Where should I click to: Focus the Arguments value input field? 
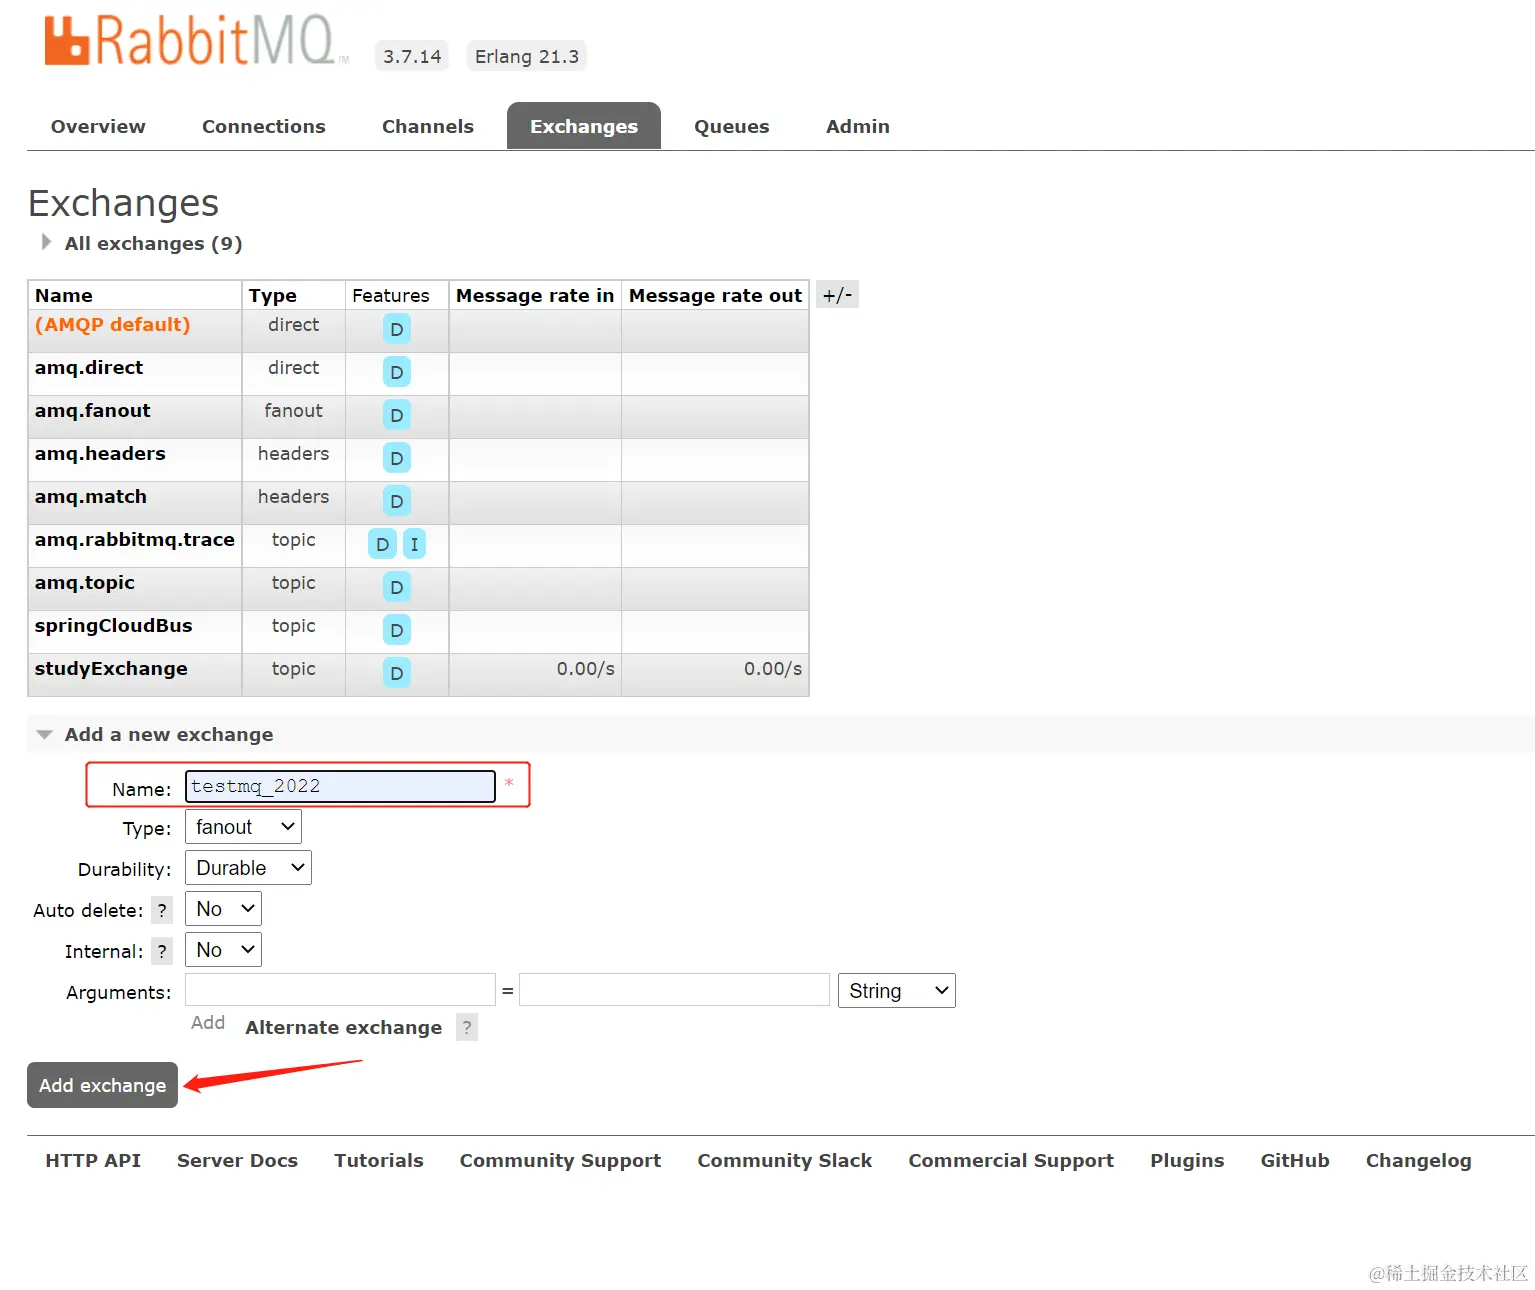click(674, 990)
